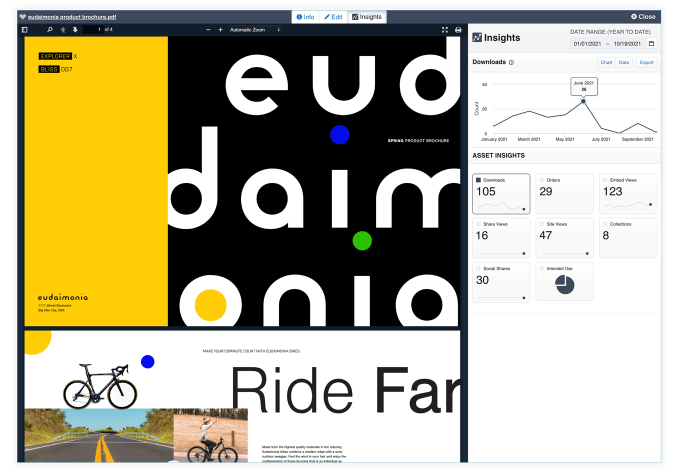Image resolution: width=678 pixels, height=472 pixels.
Task: Enable the Orders metric checkbox
Action: (x=541, y=180)
